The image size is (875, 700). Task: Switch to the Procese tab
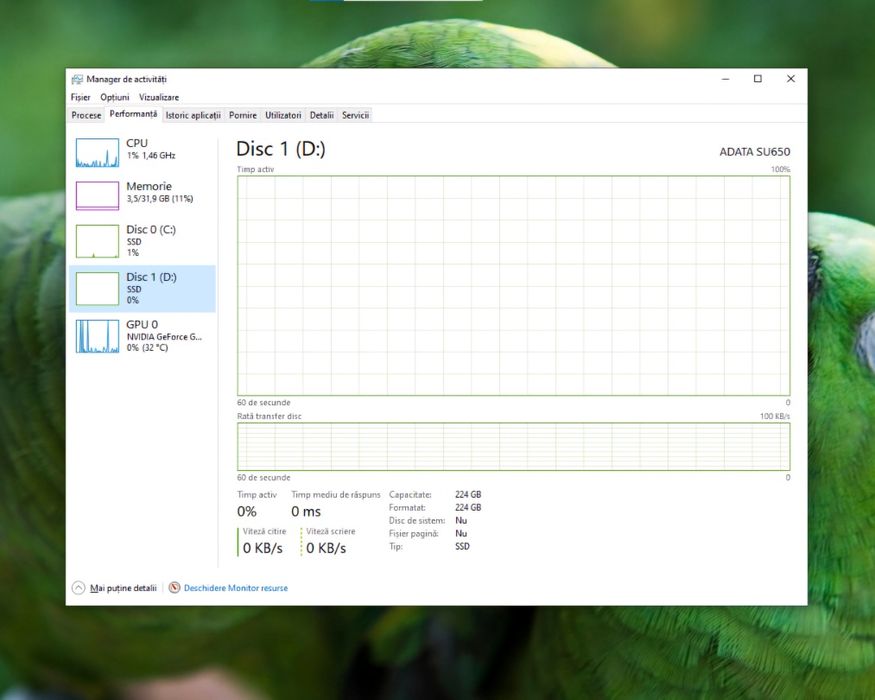pos(86,115)
